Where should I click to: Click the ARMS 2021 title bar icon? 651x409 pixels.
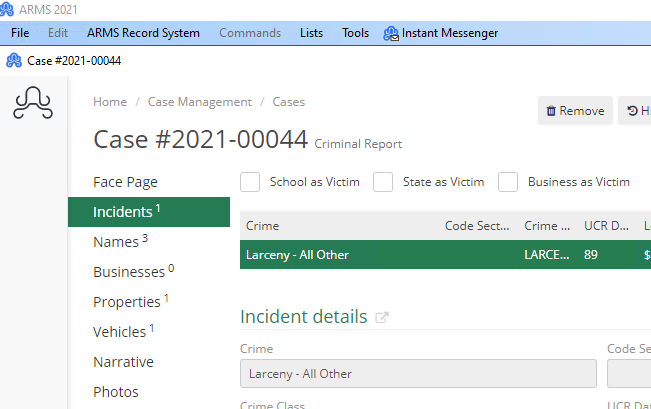coord(8,8)
